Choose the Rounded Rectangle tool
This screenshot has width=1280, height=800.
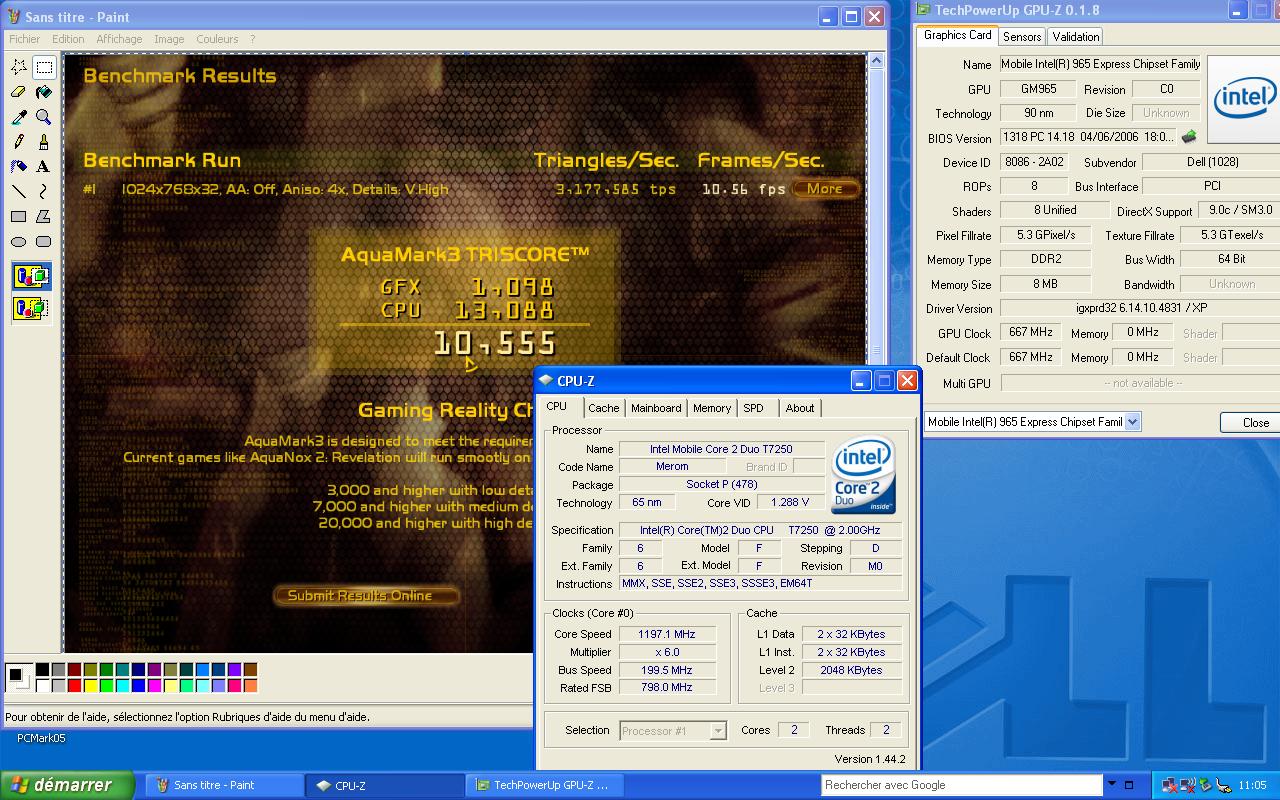tap(44, 242)
